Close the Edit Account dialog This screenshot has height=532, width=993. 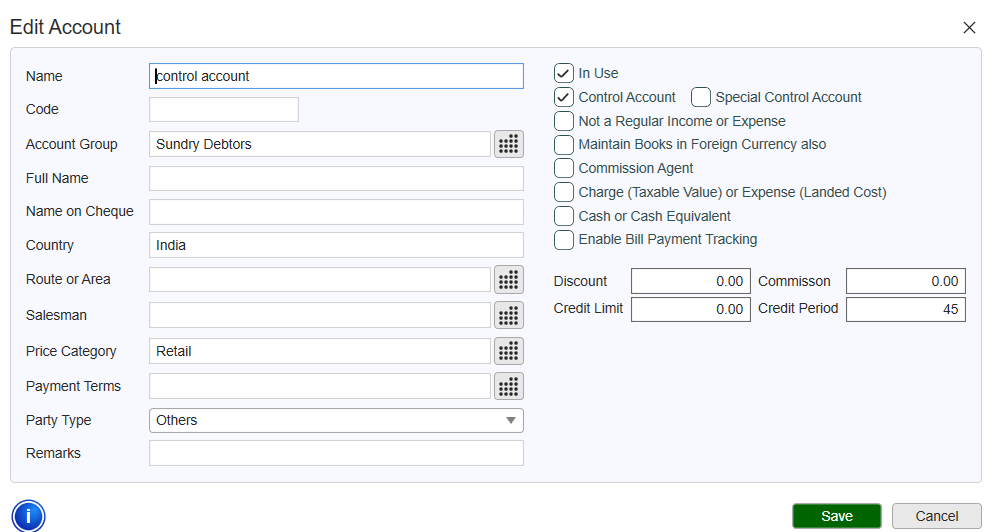click(x=968, y=28)
